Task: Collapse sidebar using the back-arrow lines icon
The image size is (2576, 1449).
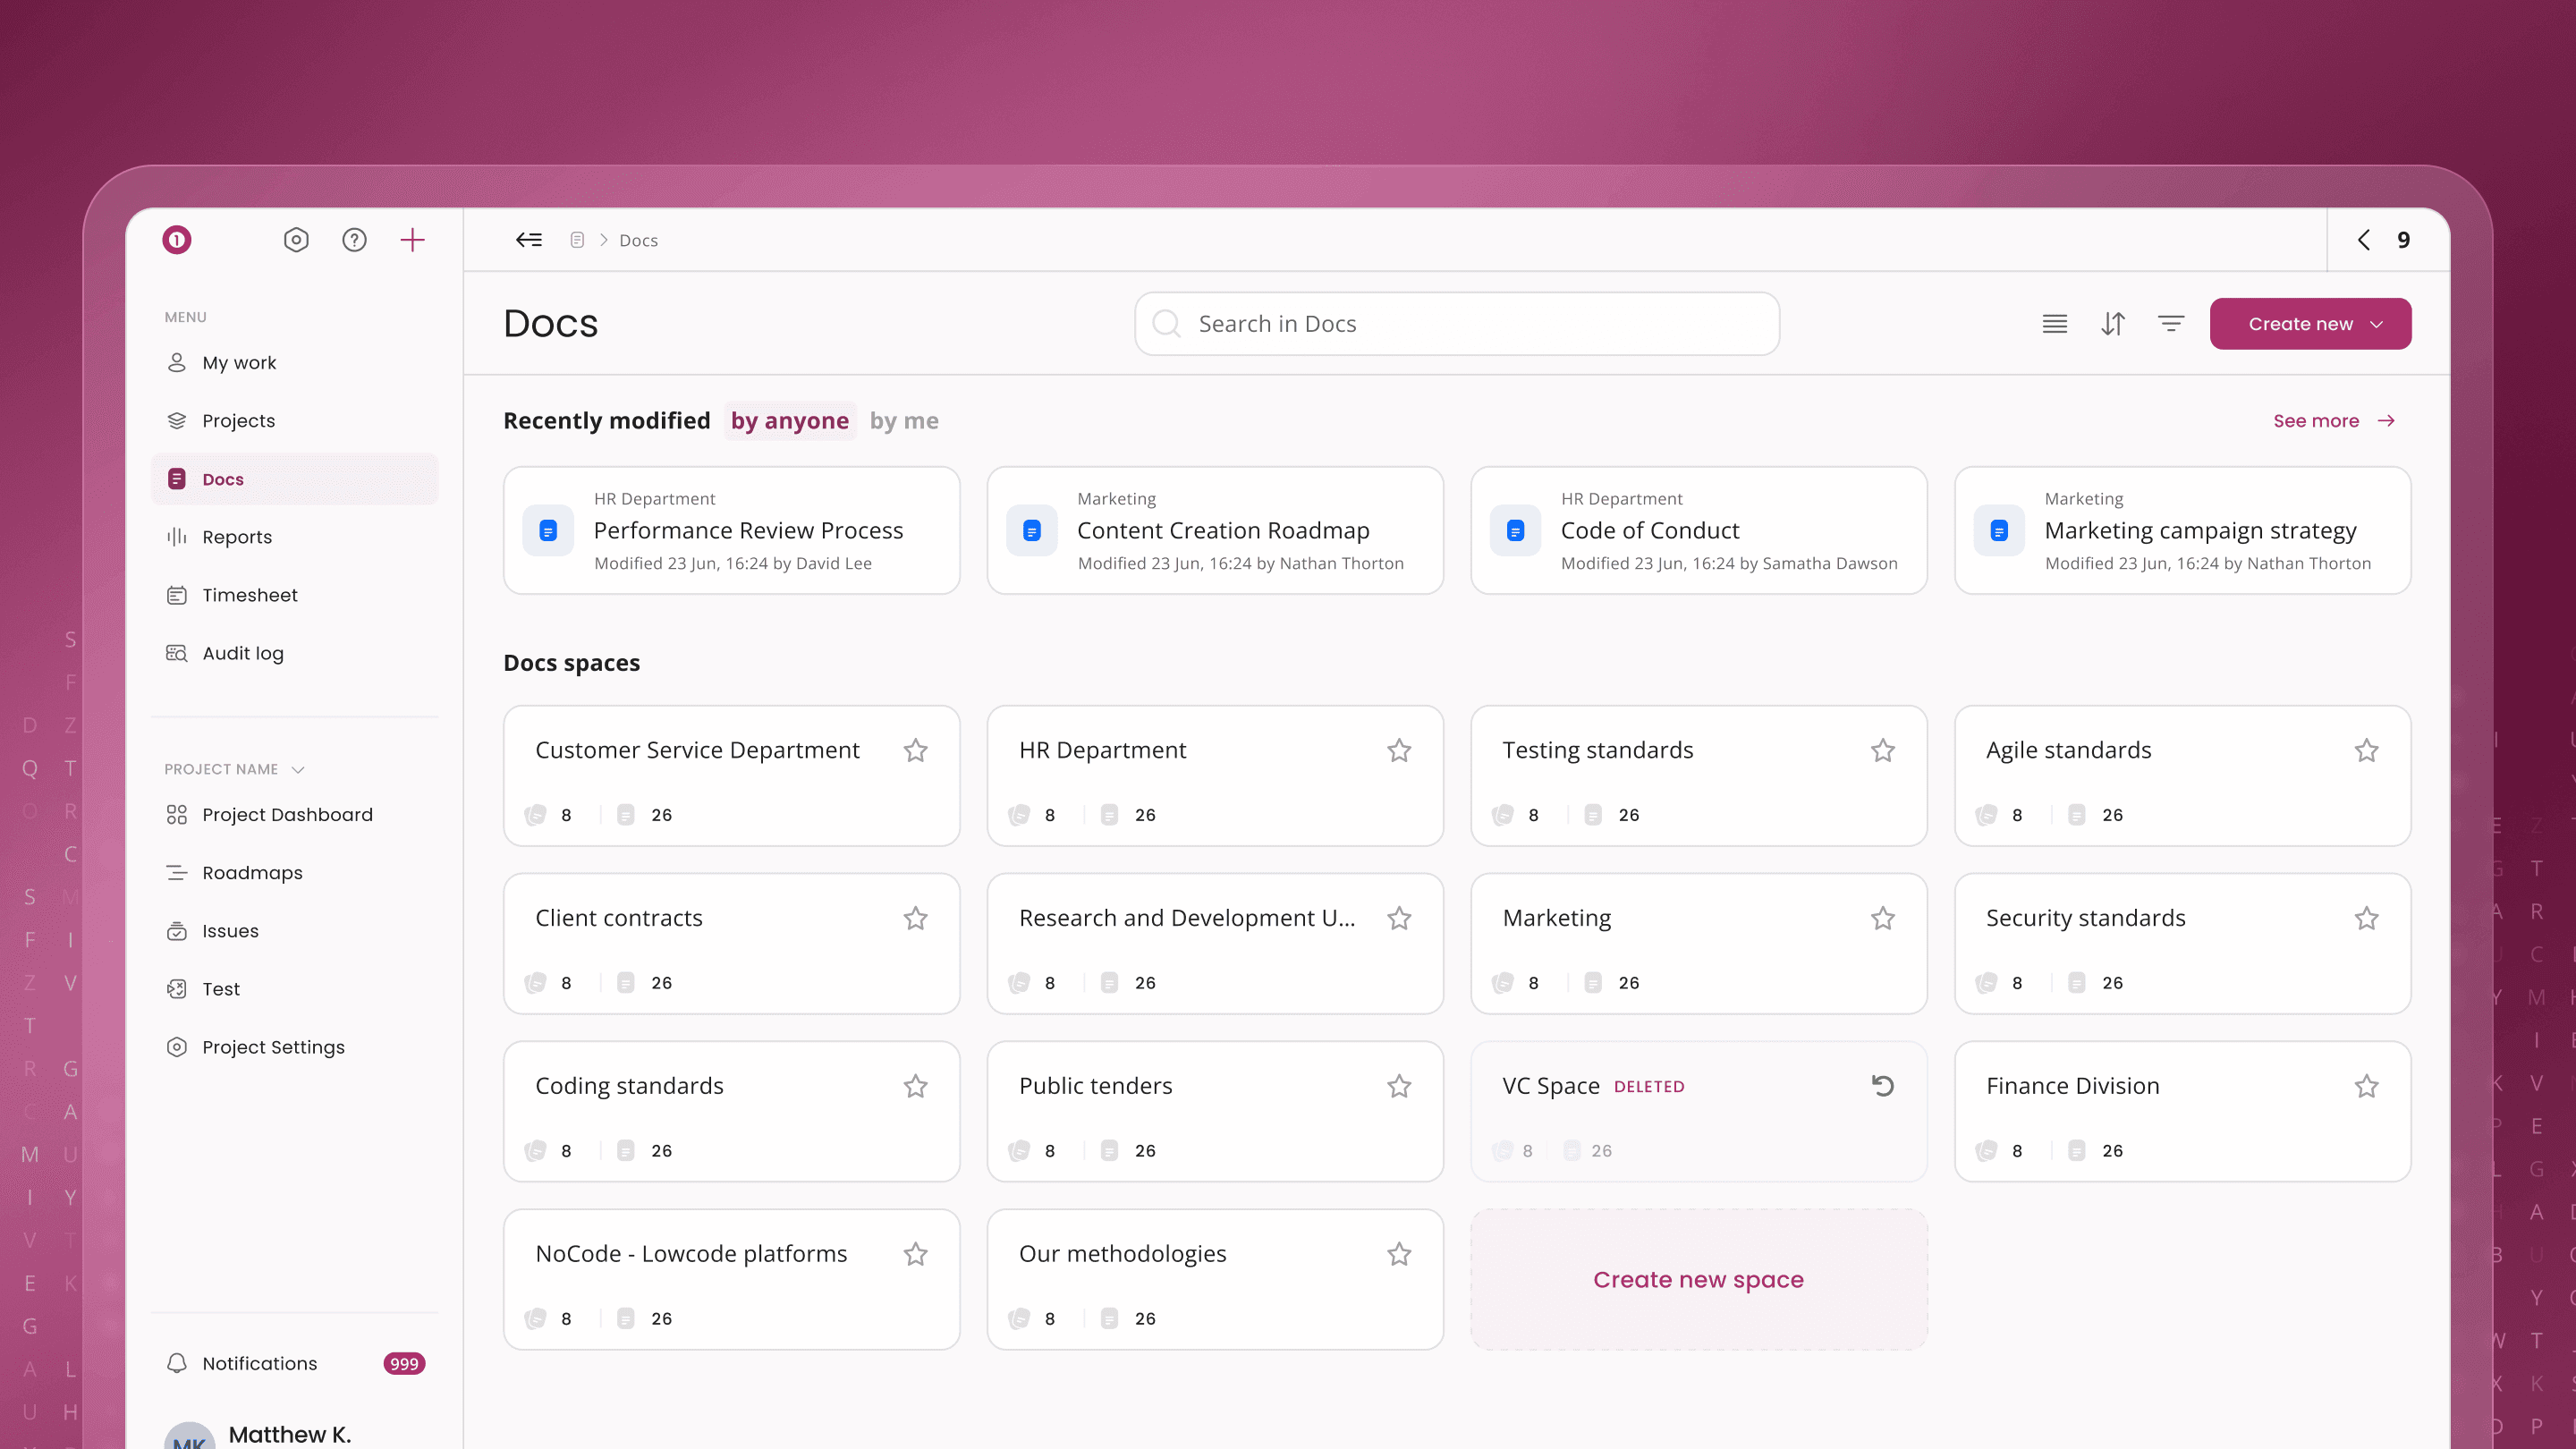Action: coord(529,240)
